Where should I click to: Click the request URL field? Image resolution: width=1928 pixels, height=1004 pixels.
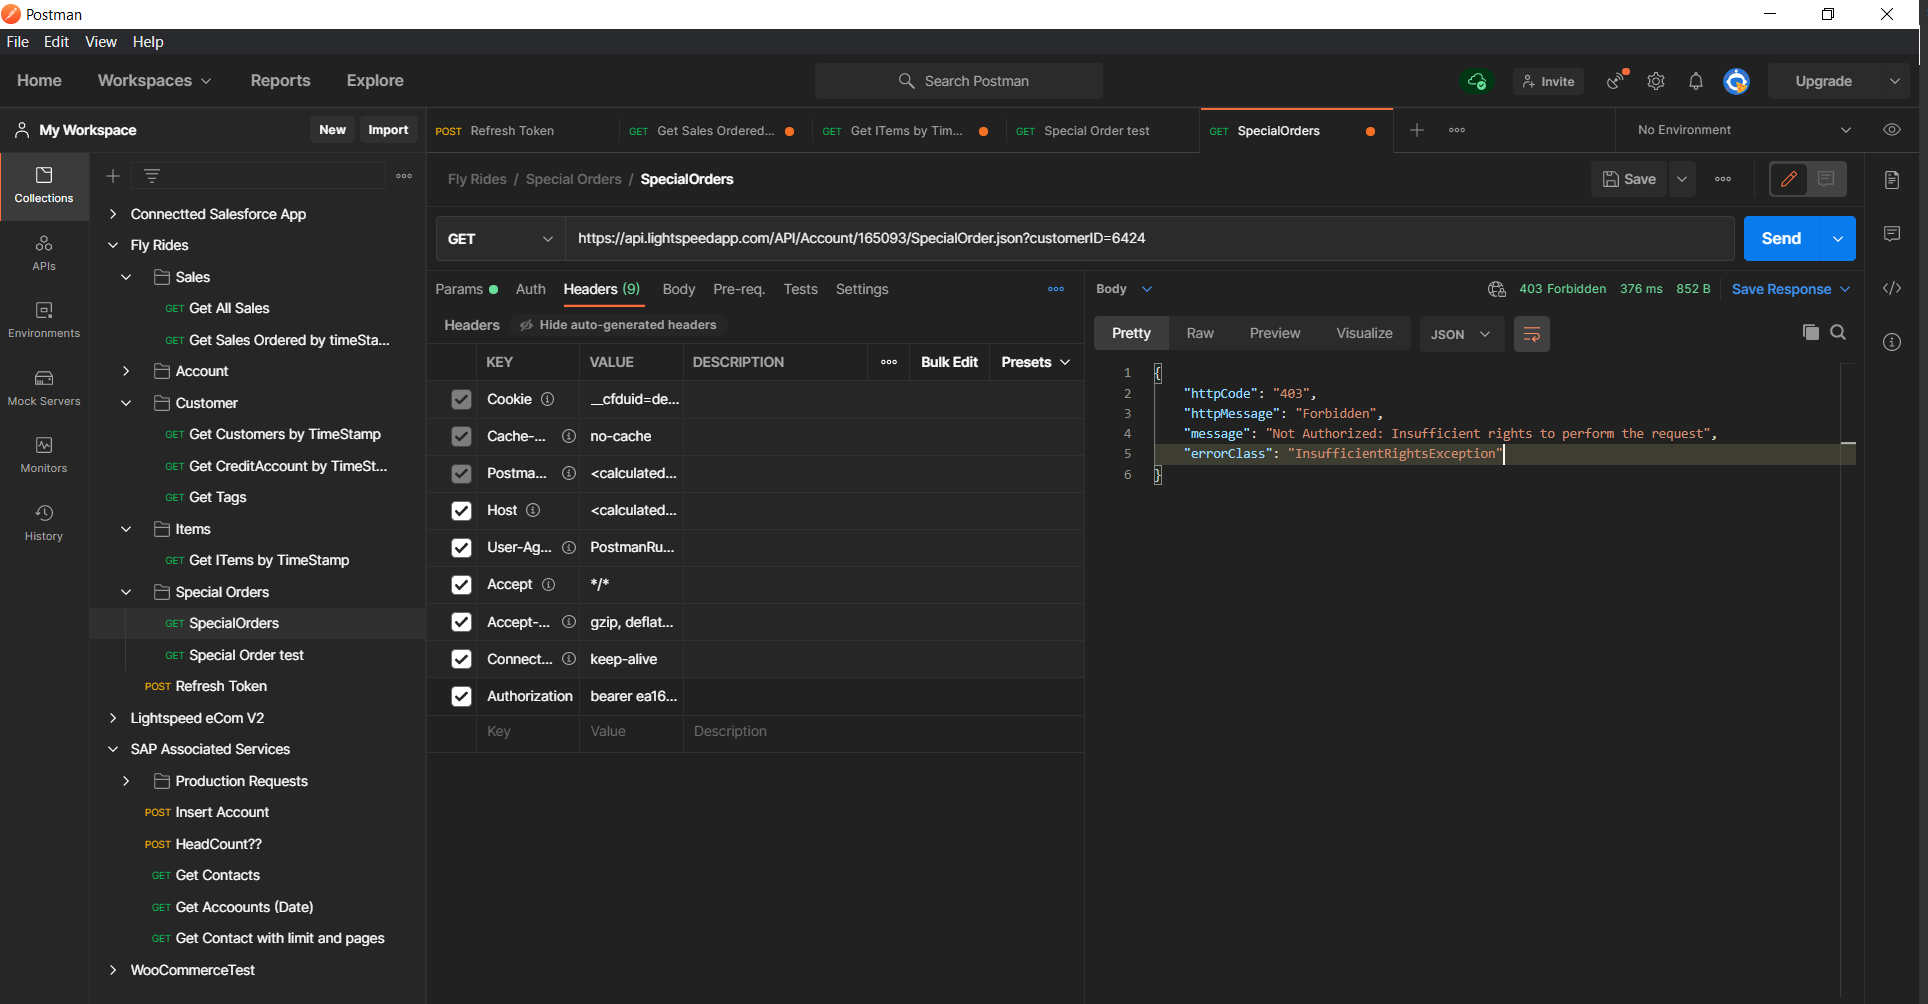[x=1150, y=239]
